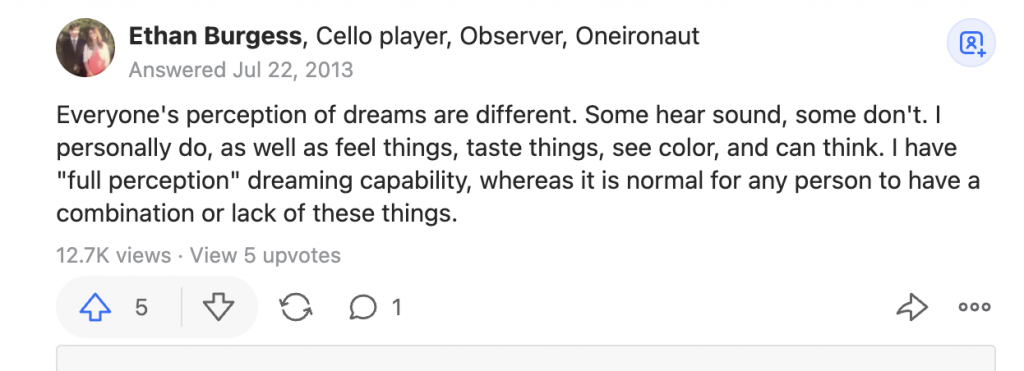Reshare the answer using circular arrows icon
Viewport: 1024px width, 371px height.
[296, 306]
